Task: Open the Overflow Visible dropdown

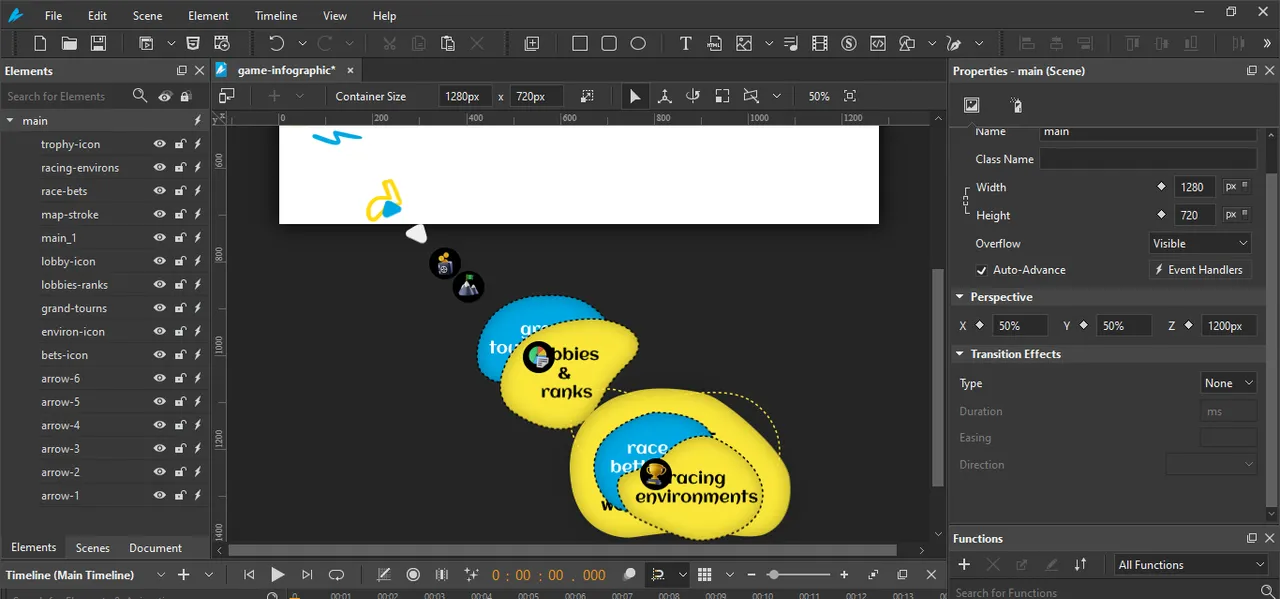Action: coord(1201,243)
